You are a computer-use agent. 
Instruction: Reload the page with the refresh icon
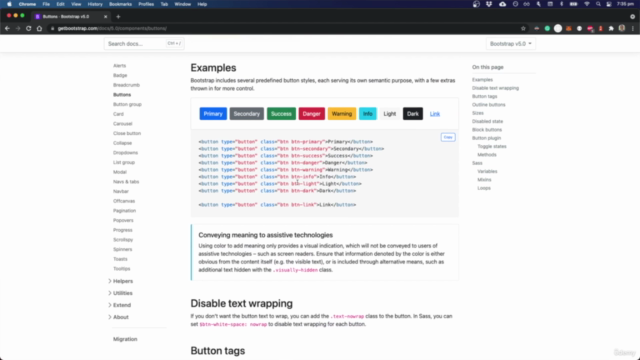29,29
